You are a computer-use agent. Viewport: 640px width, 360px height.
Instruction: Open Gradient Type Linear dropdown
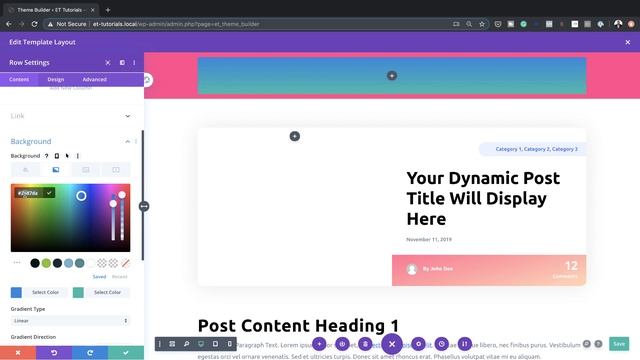(x=70, y=321)
